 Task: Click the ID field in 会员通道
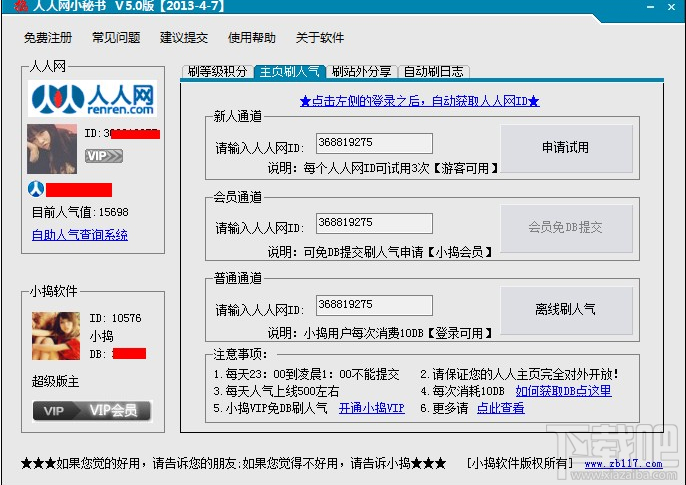374,223
